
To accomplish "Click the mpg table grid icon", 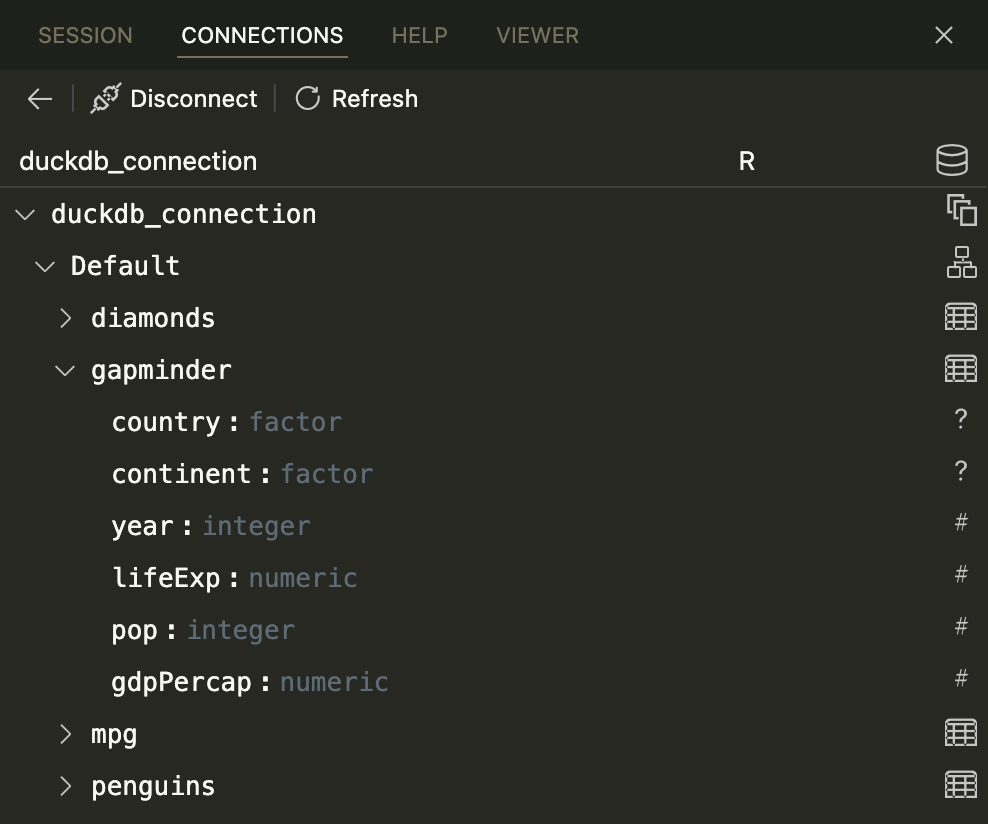I will pyautogui.click(x=961, y=733).
